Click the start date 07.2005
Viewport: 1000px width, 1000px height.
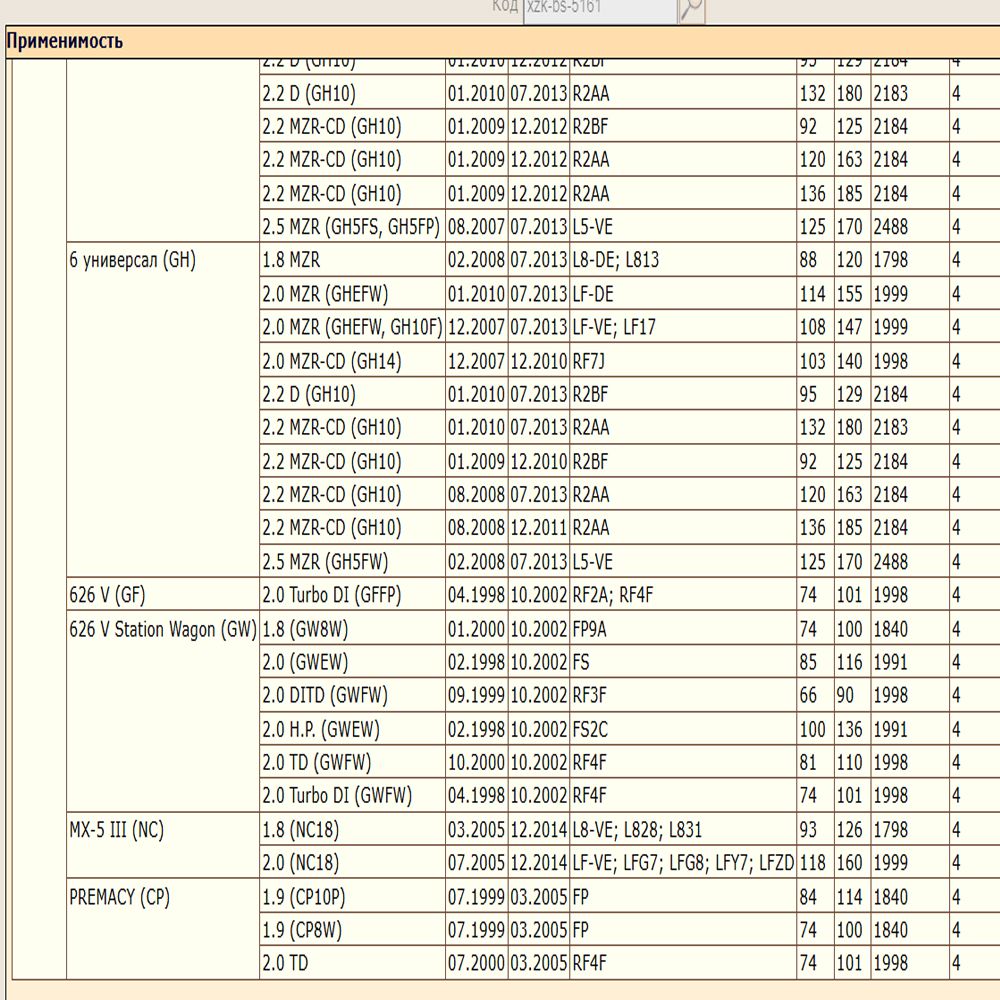click(x=476, y=862)
